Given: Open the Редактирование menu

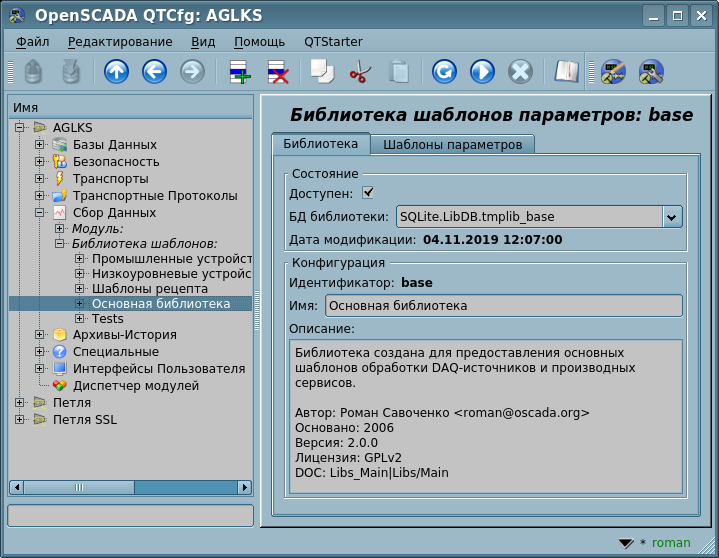Looking at the screenshot, I should [x=120, y=42].
